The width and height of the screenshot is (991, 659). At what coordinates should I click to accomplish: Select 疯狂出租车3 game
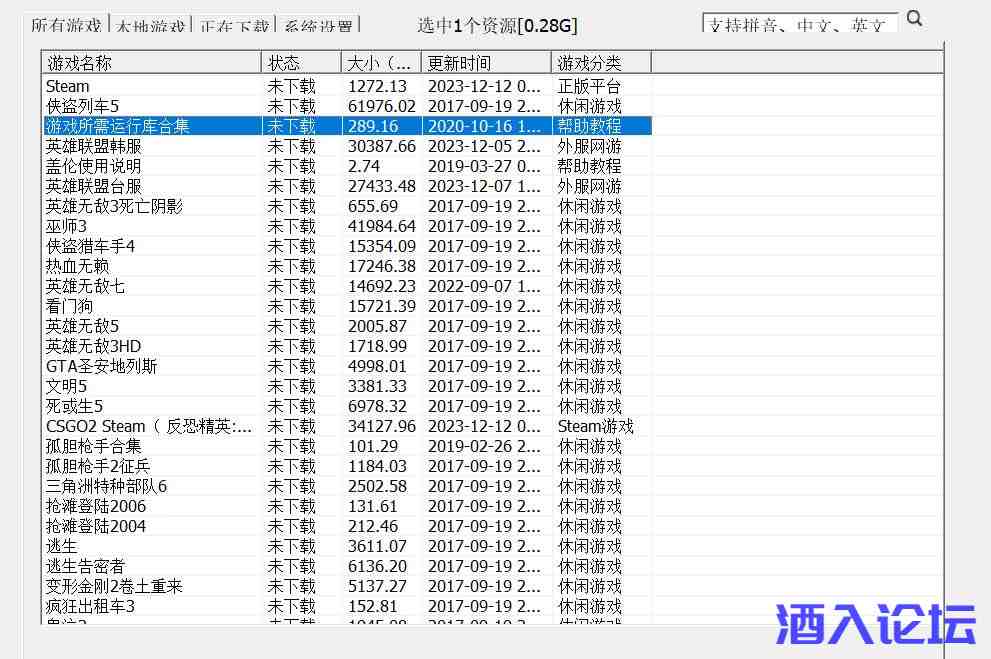tap(346, 607)
